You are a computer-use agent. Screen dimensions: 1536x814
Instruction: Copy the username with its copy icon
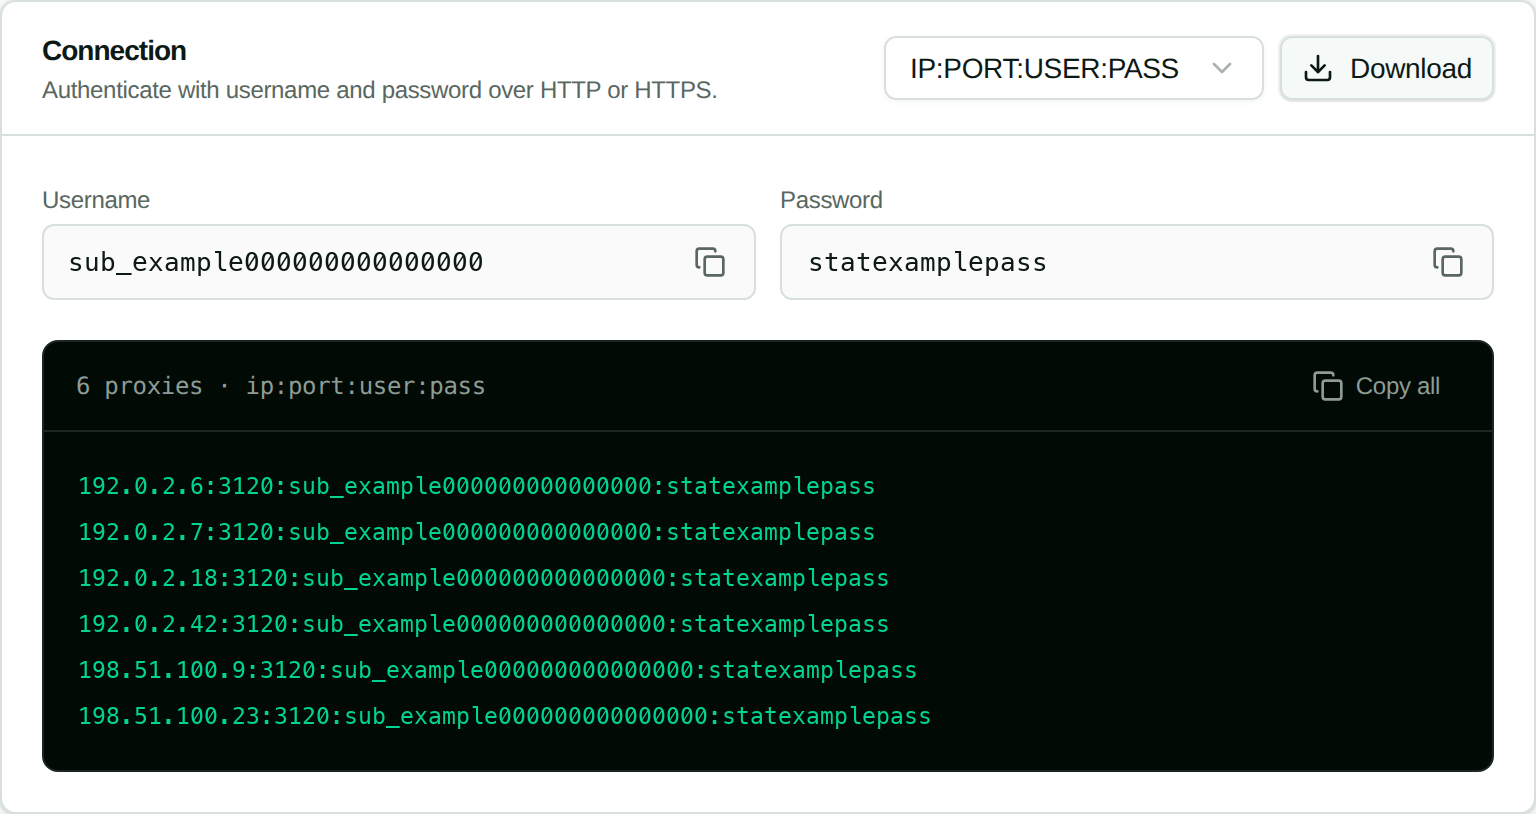[710, 262]
